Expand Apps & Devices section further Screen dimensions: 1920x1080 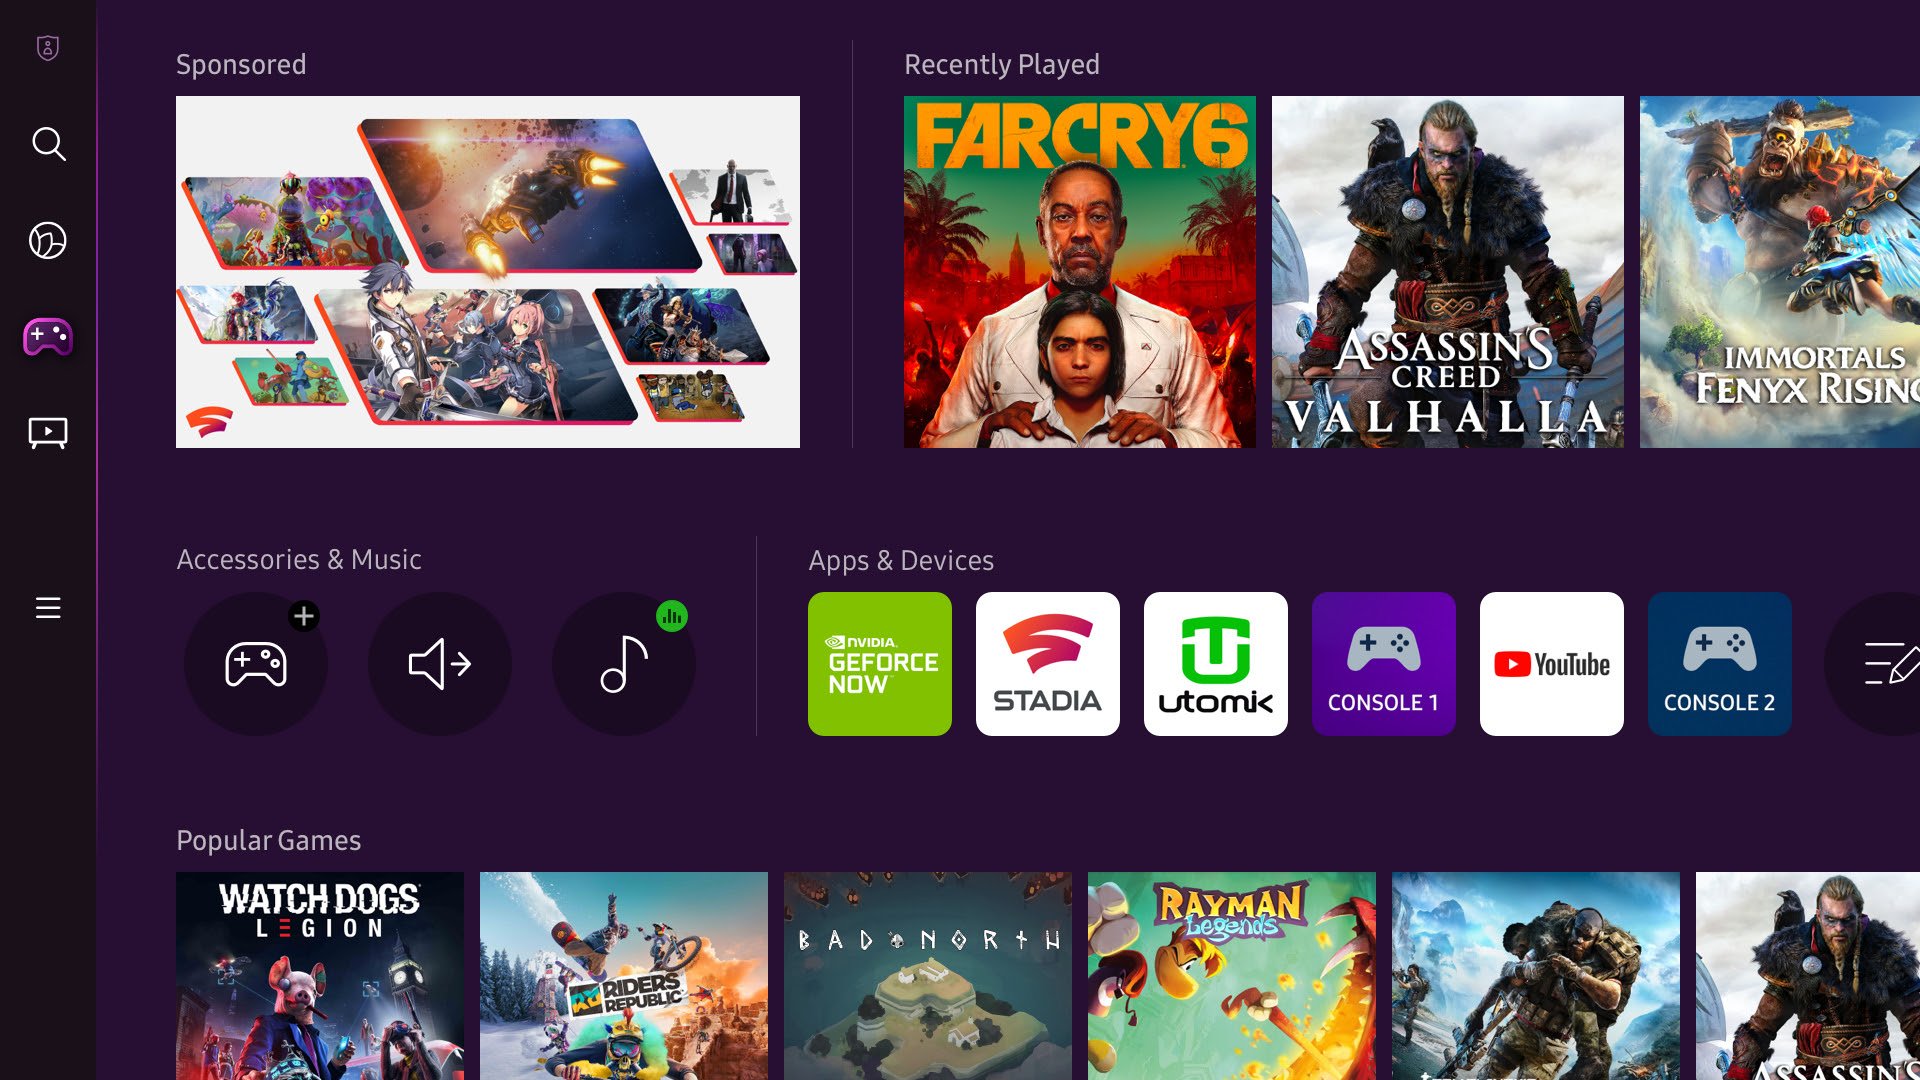tap(1886, 663)
